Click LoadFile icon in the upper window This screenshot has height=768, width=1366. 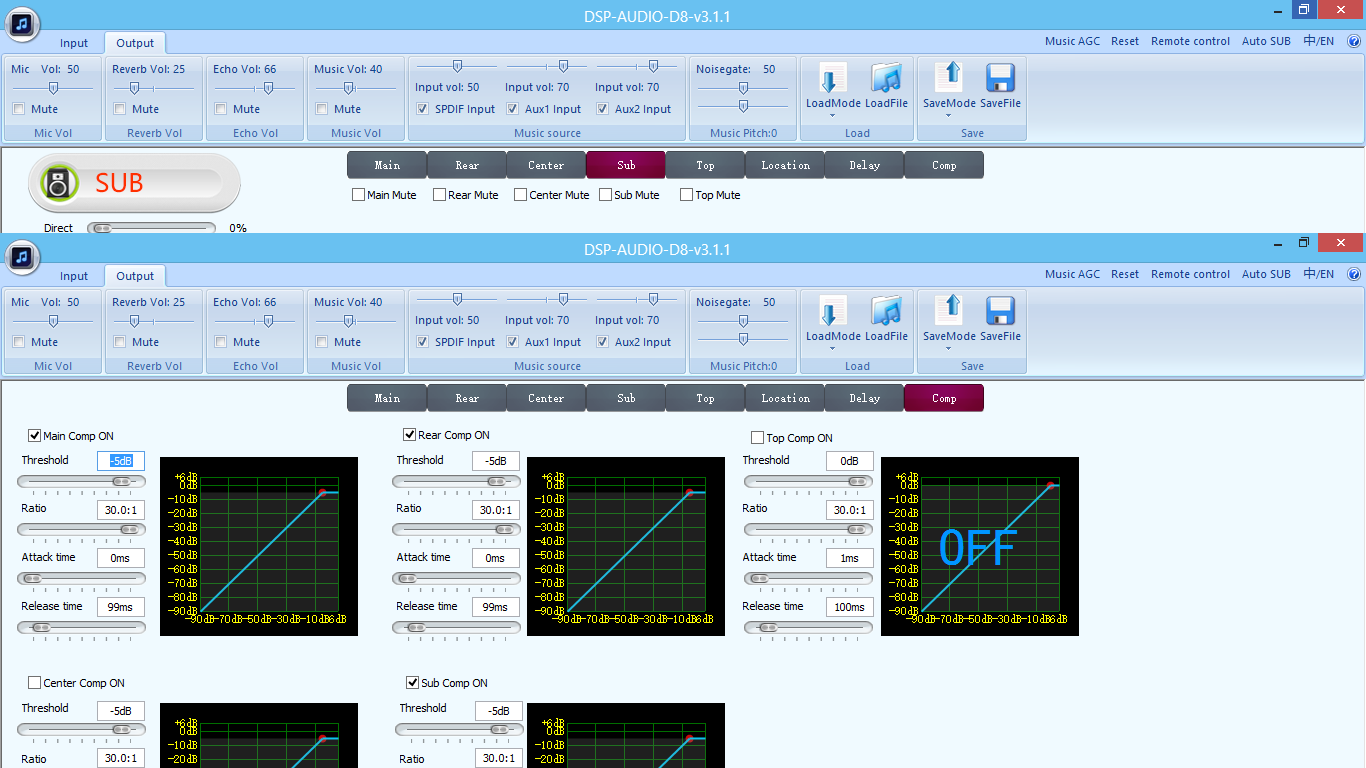pyautogui.click(x=886, y=78)
